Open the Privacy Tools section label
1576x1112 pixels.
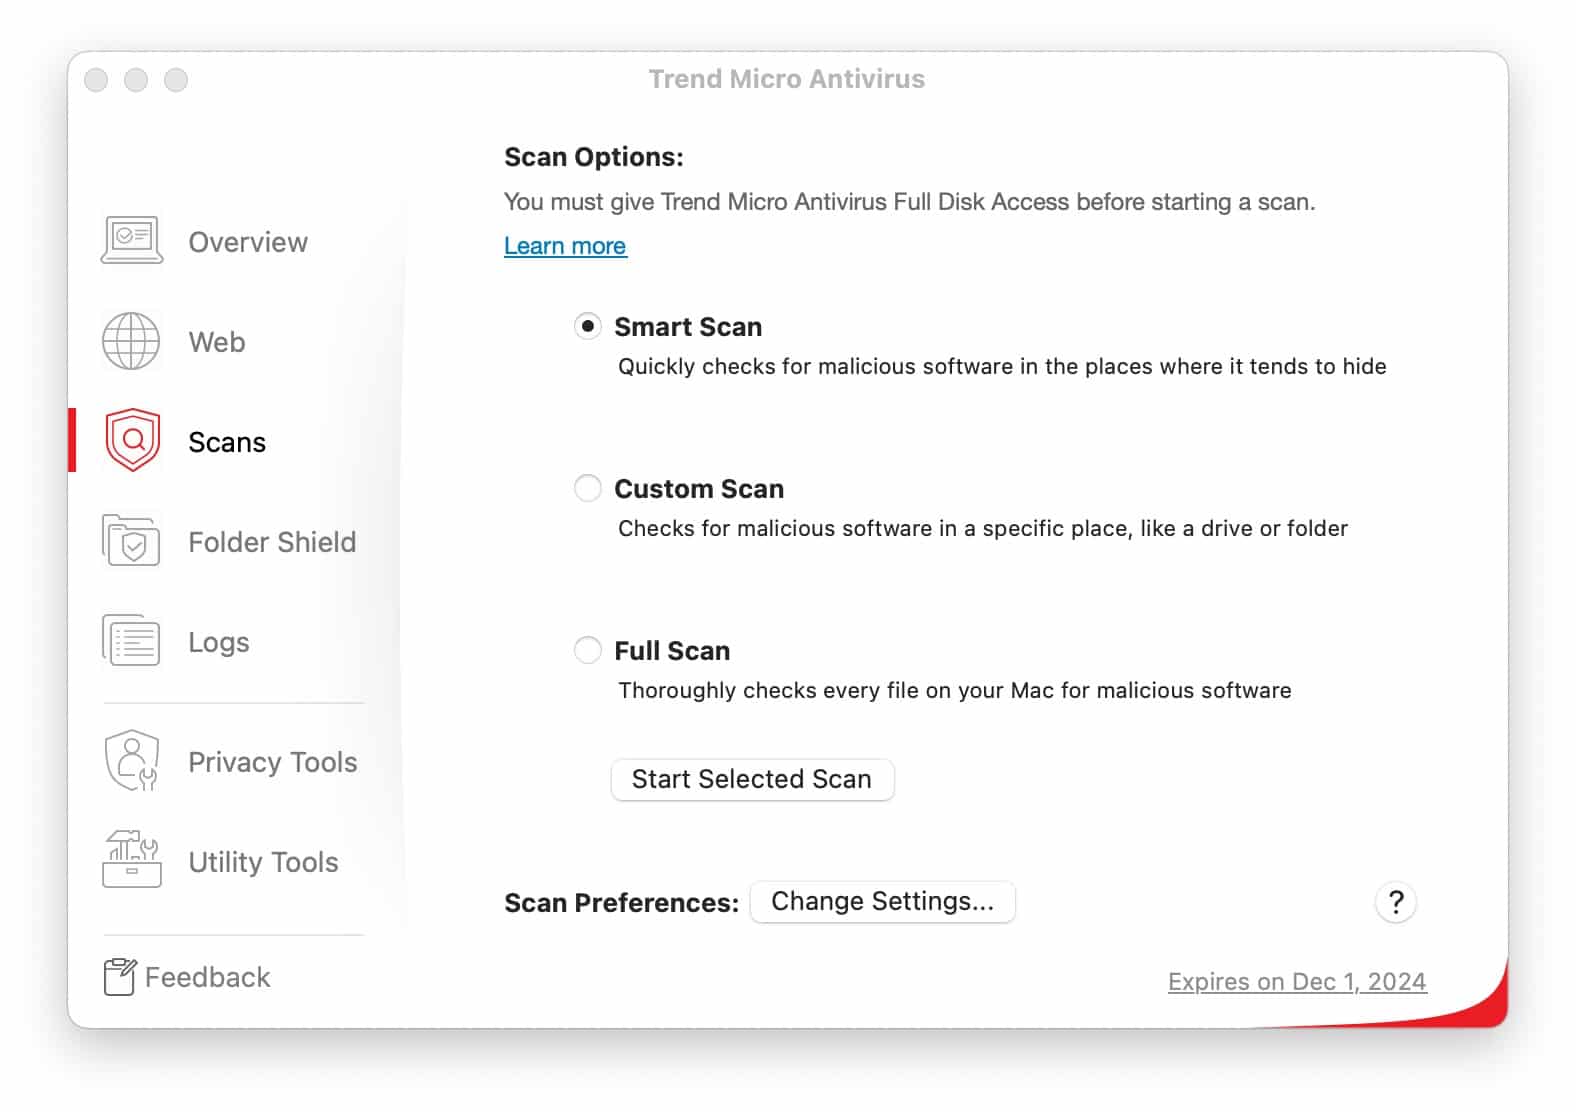(273, 762)
